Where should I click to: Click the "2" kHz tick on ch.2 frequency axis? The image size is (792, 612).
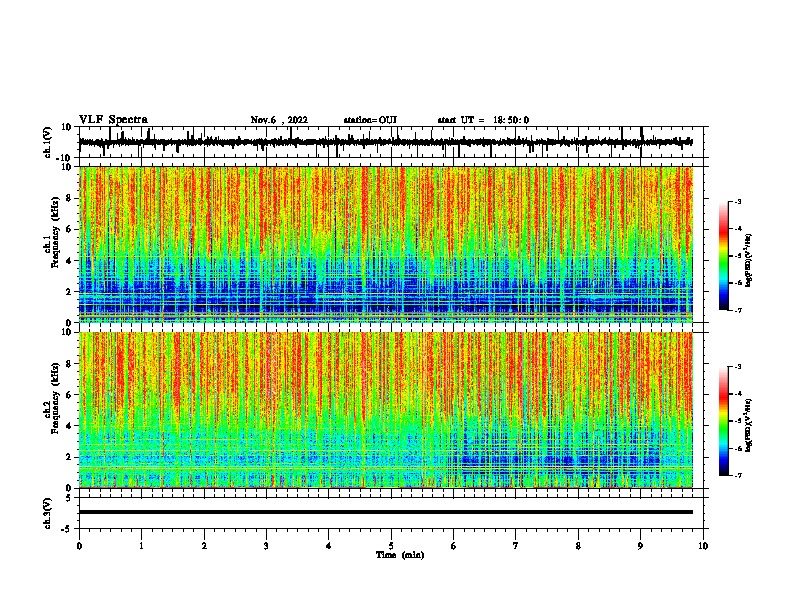tap(69, 457)
